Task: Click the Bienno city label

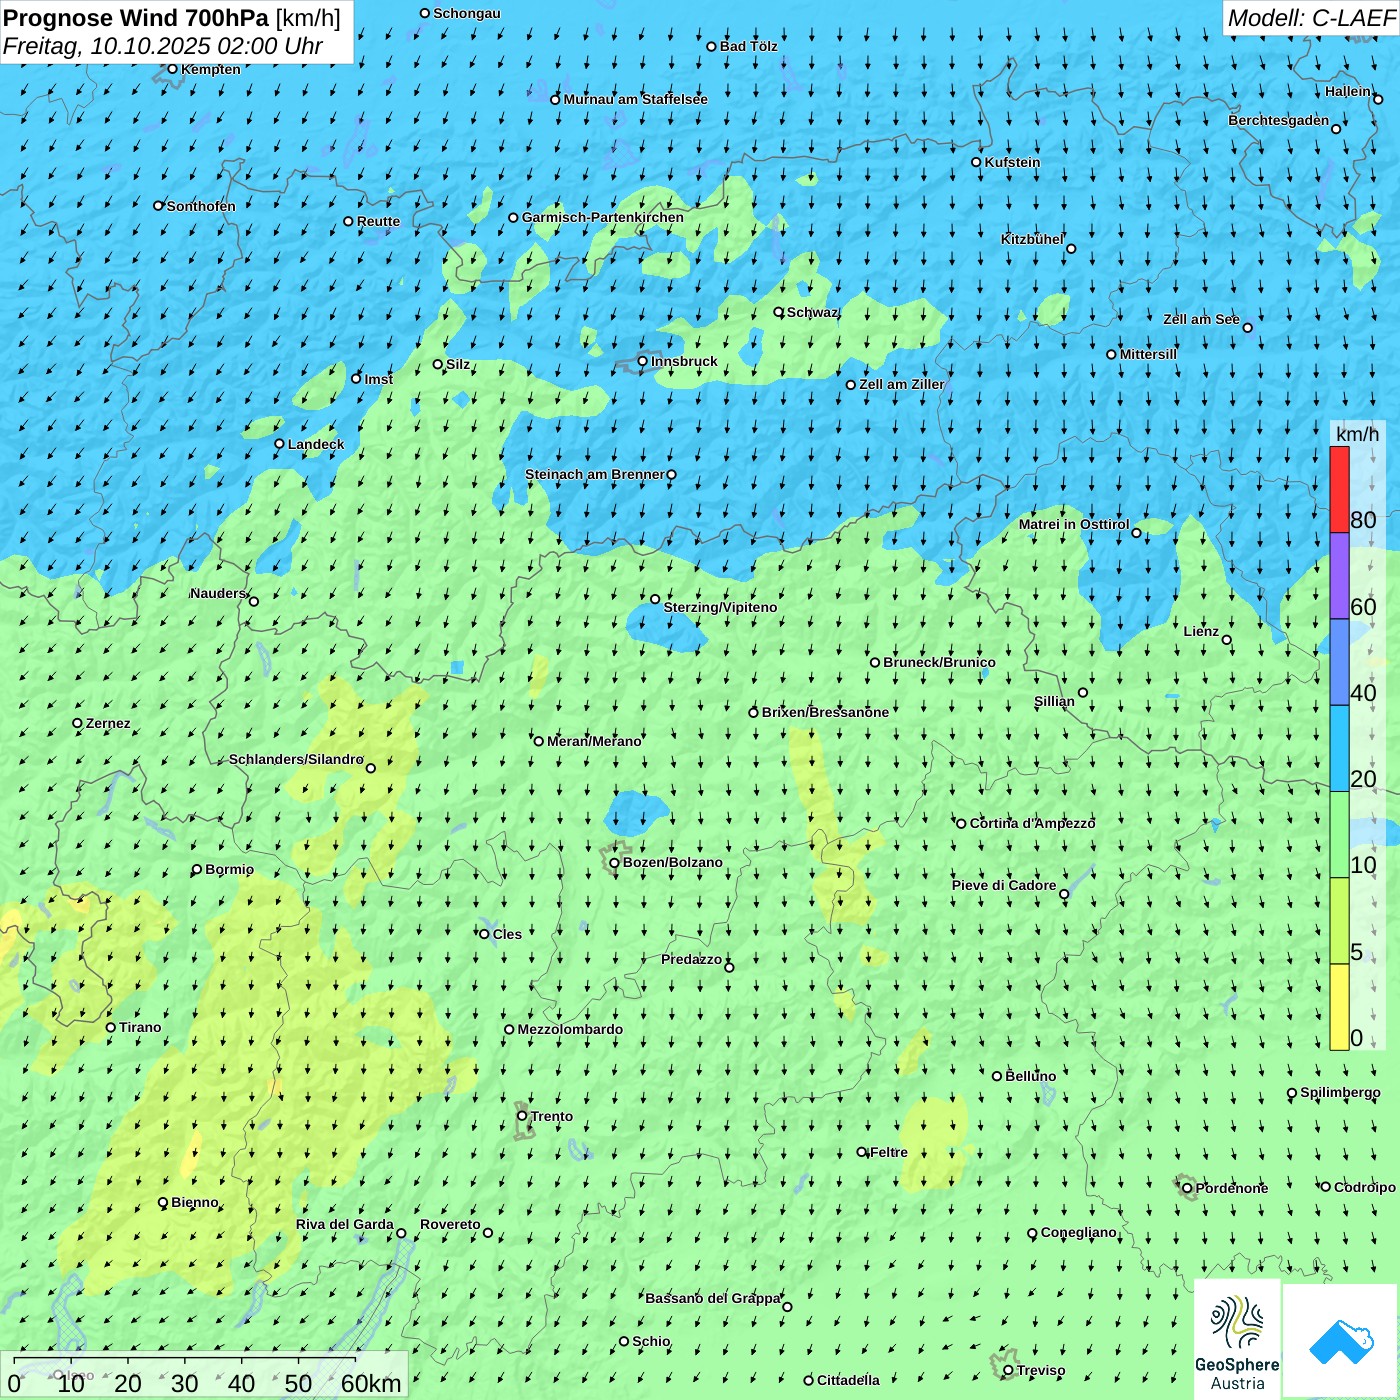Action: (x=195, y=1202)
